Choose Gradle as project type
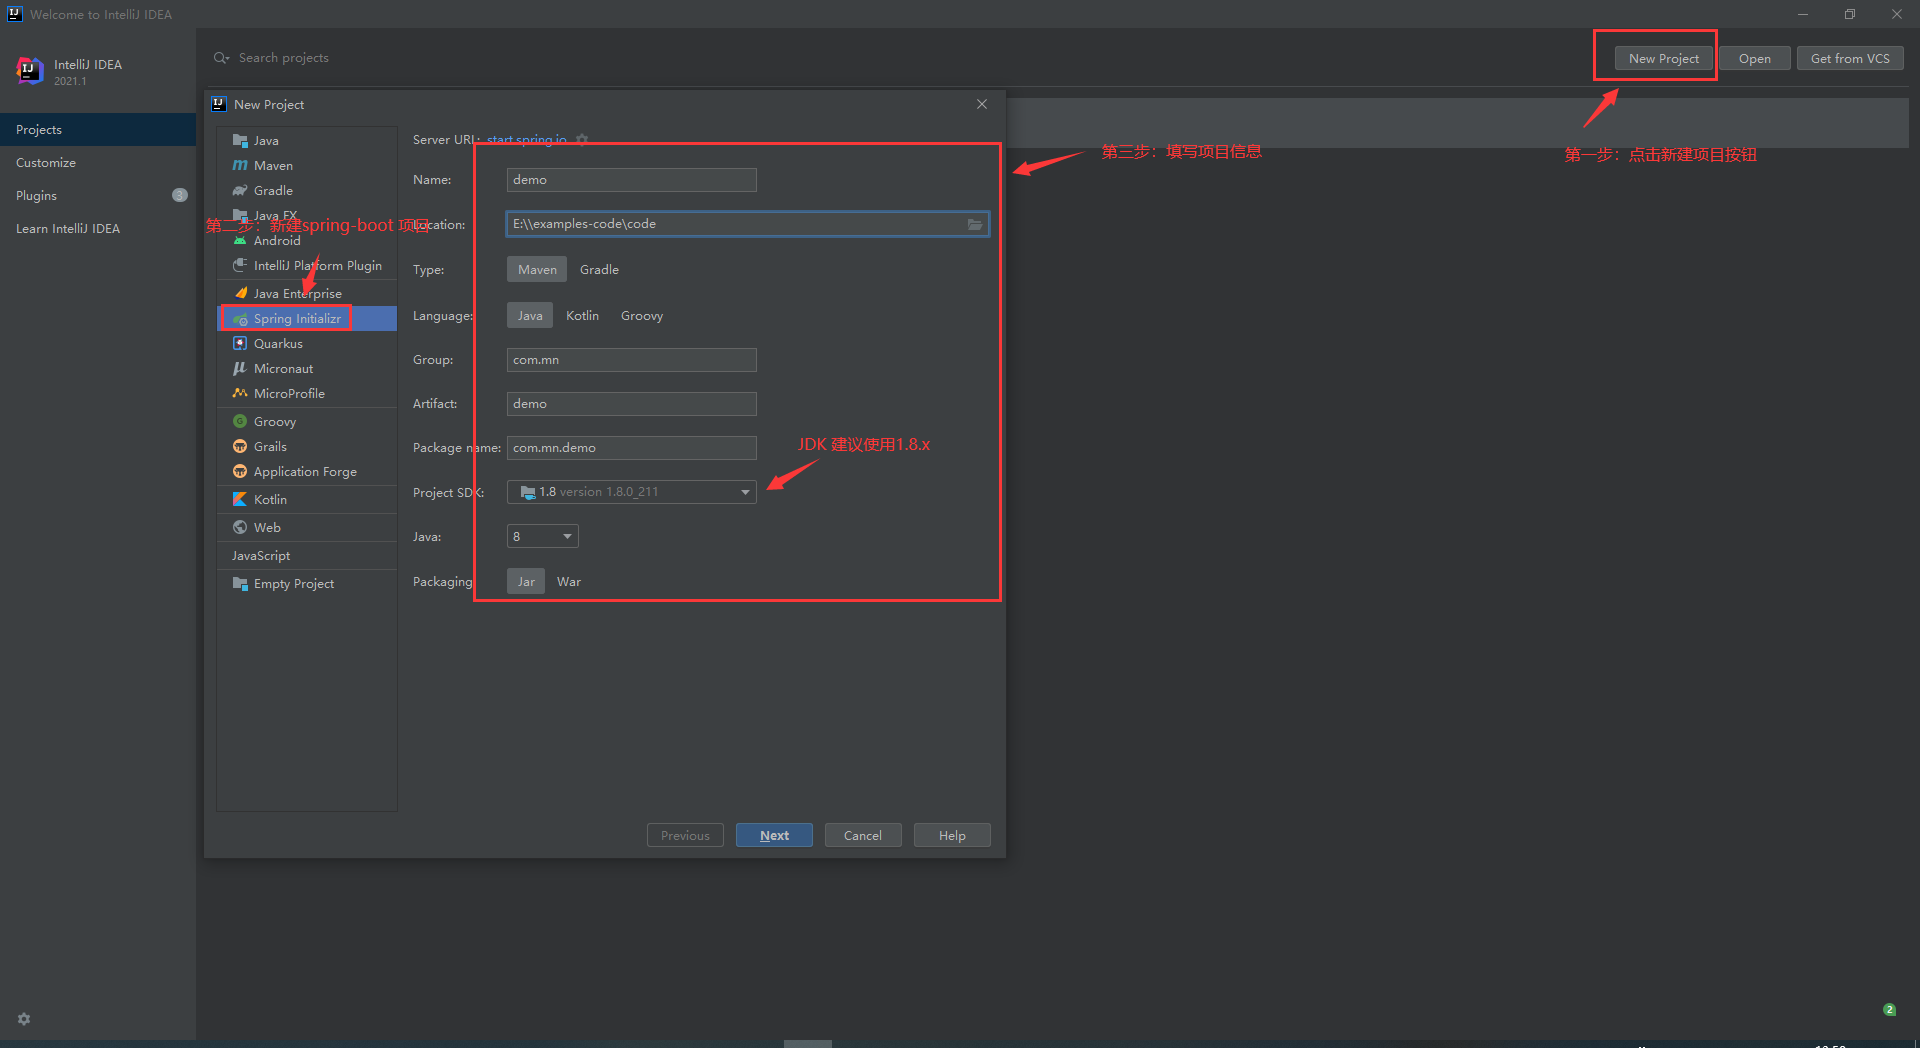The height and width of the screenshot is (1048, 1920). (x=599, y=270)
